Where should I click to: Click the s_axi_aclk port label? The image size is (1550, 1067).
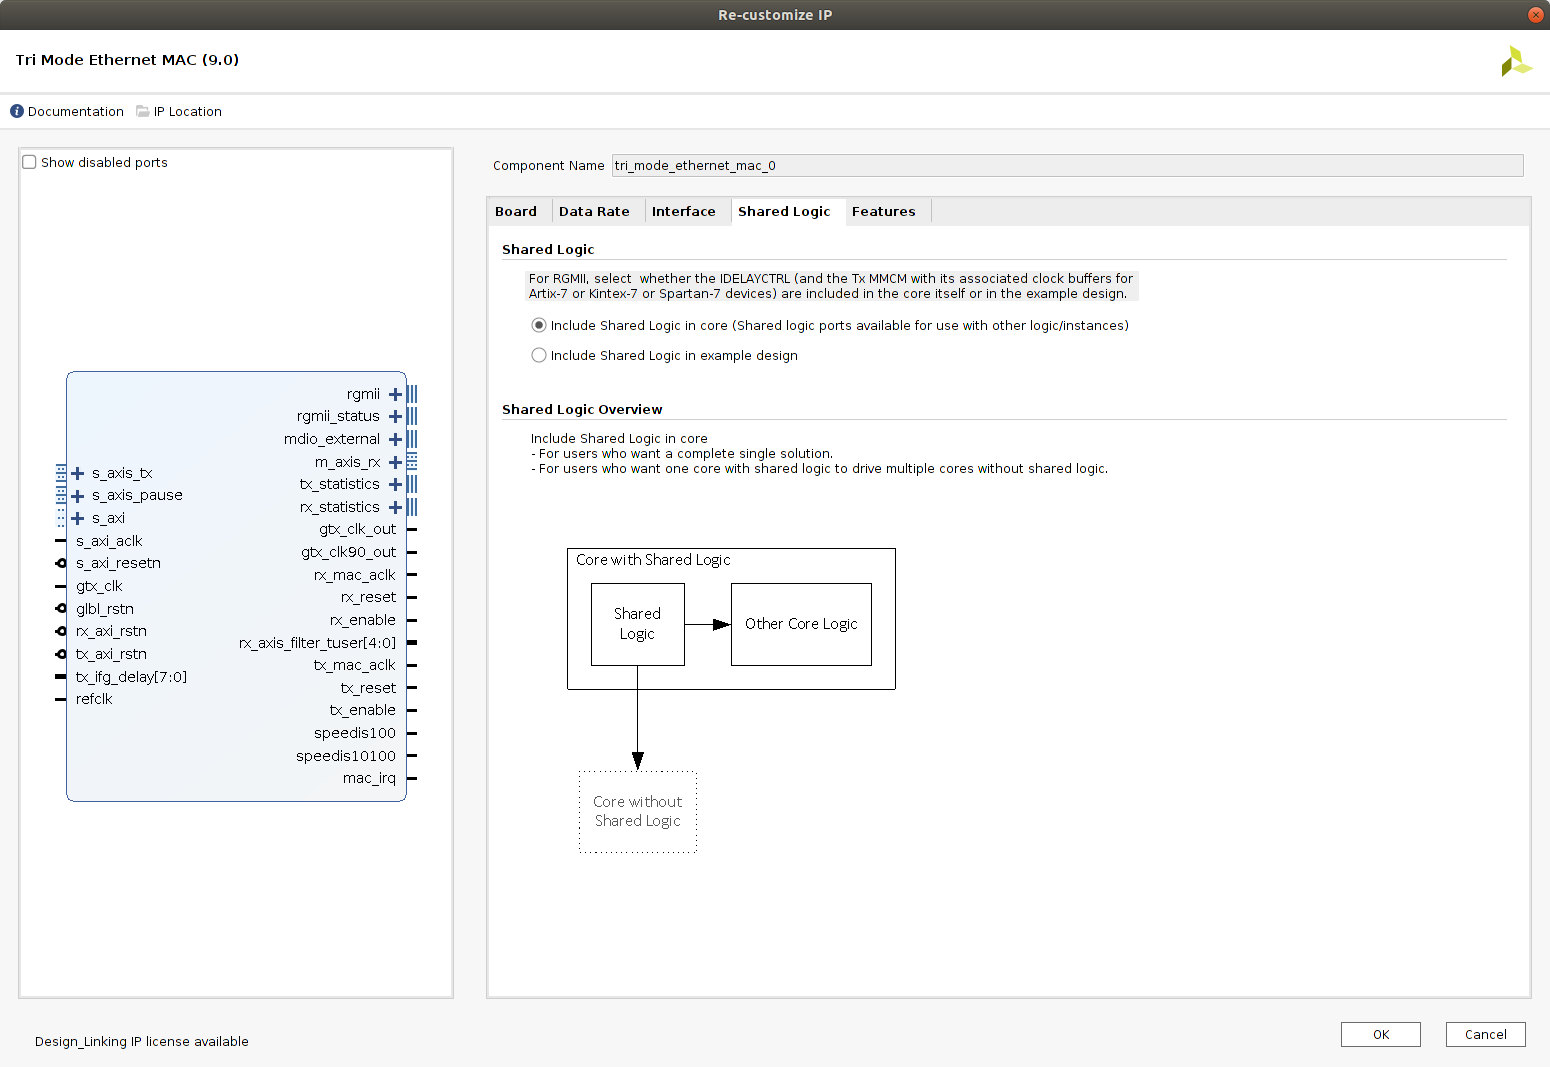109,541
